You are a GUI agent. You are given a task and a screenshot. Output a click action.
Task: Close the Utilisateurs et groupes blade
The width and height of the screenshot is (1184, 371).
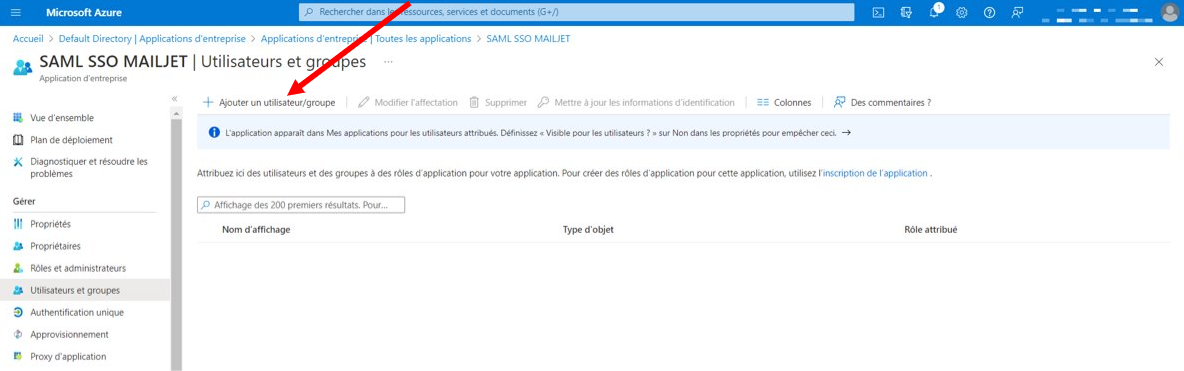tap(1159, 62)
